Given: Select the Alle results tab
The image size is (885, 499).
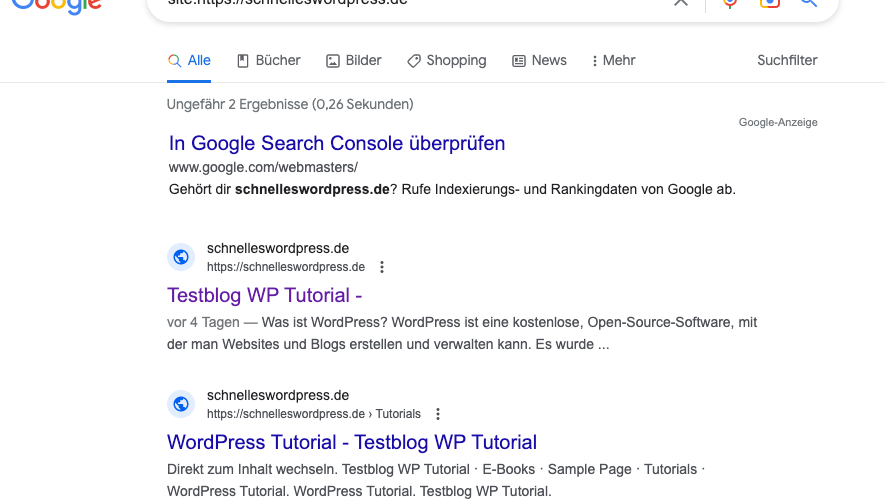Looking at the screenshot, I should tap(189, 60).
